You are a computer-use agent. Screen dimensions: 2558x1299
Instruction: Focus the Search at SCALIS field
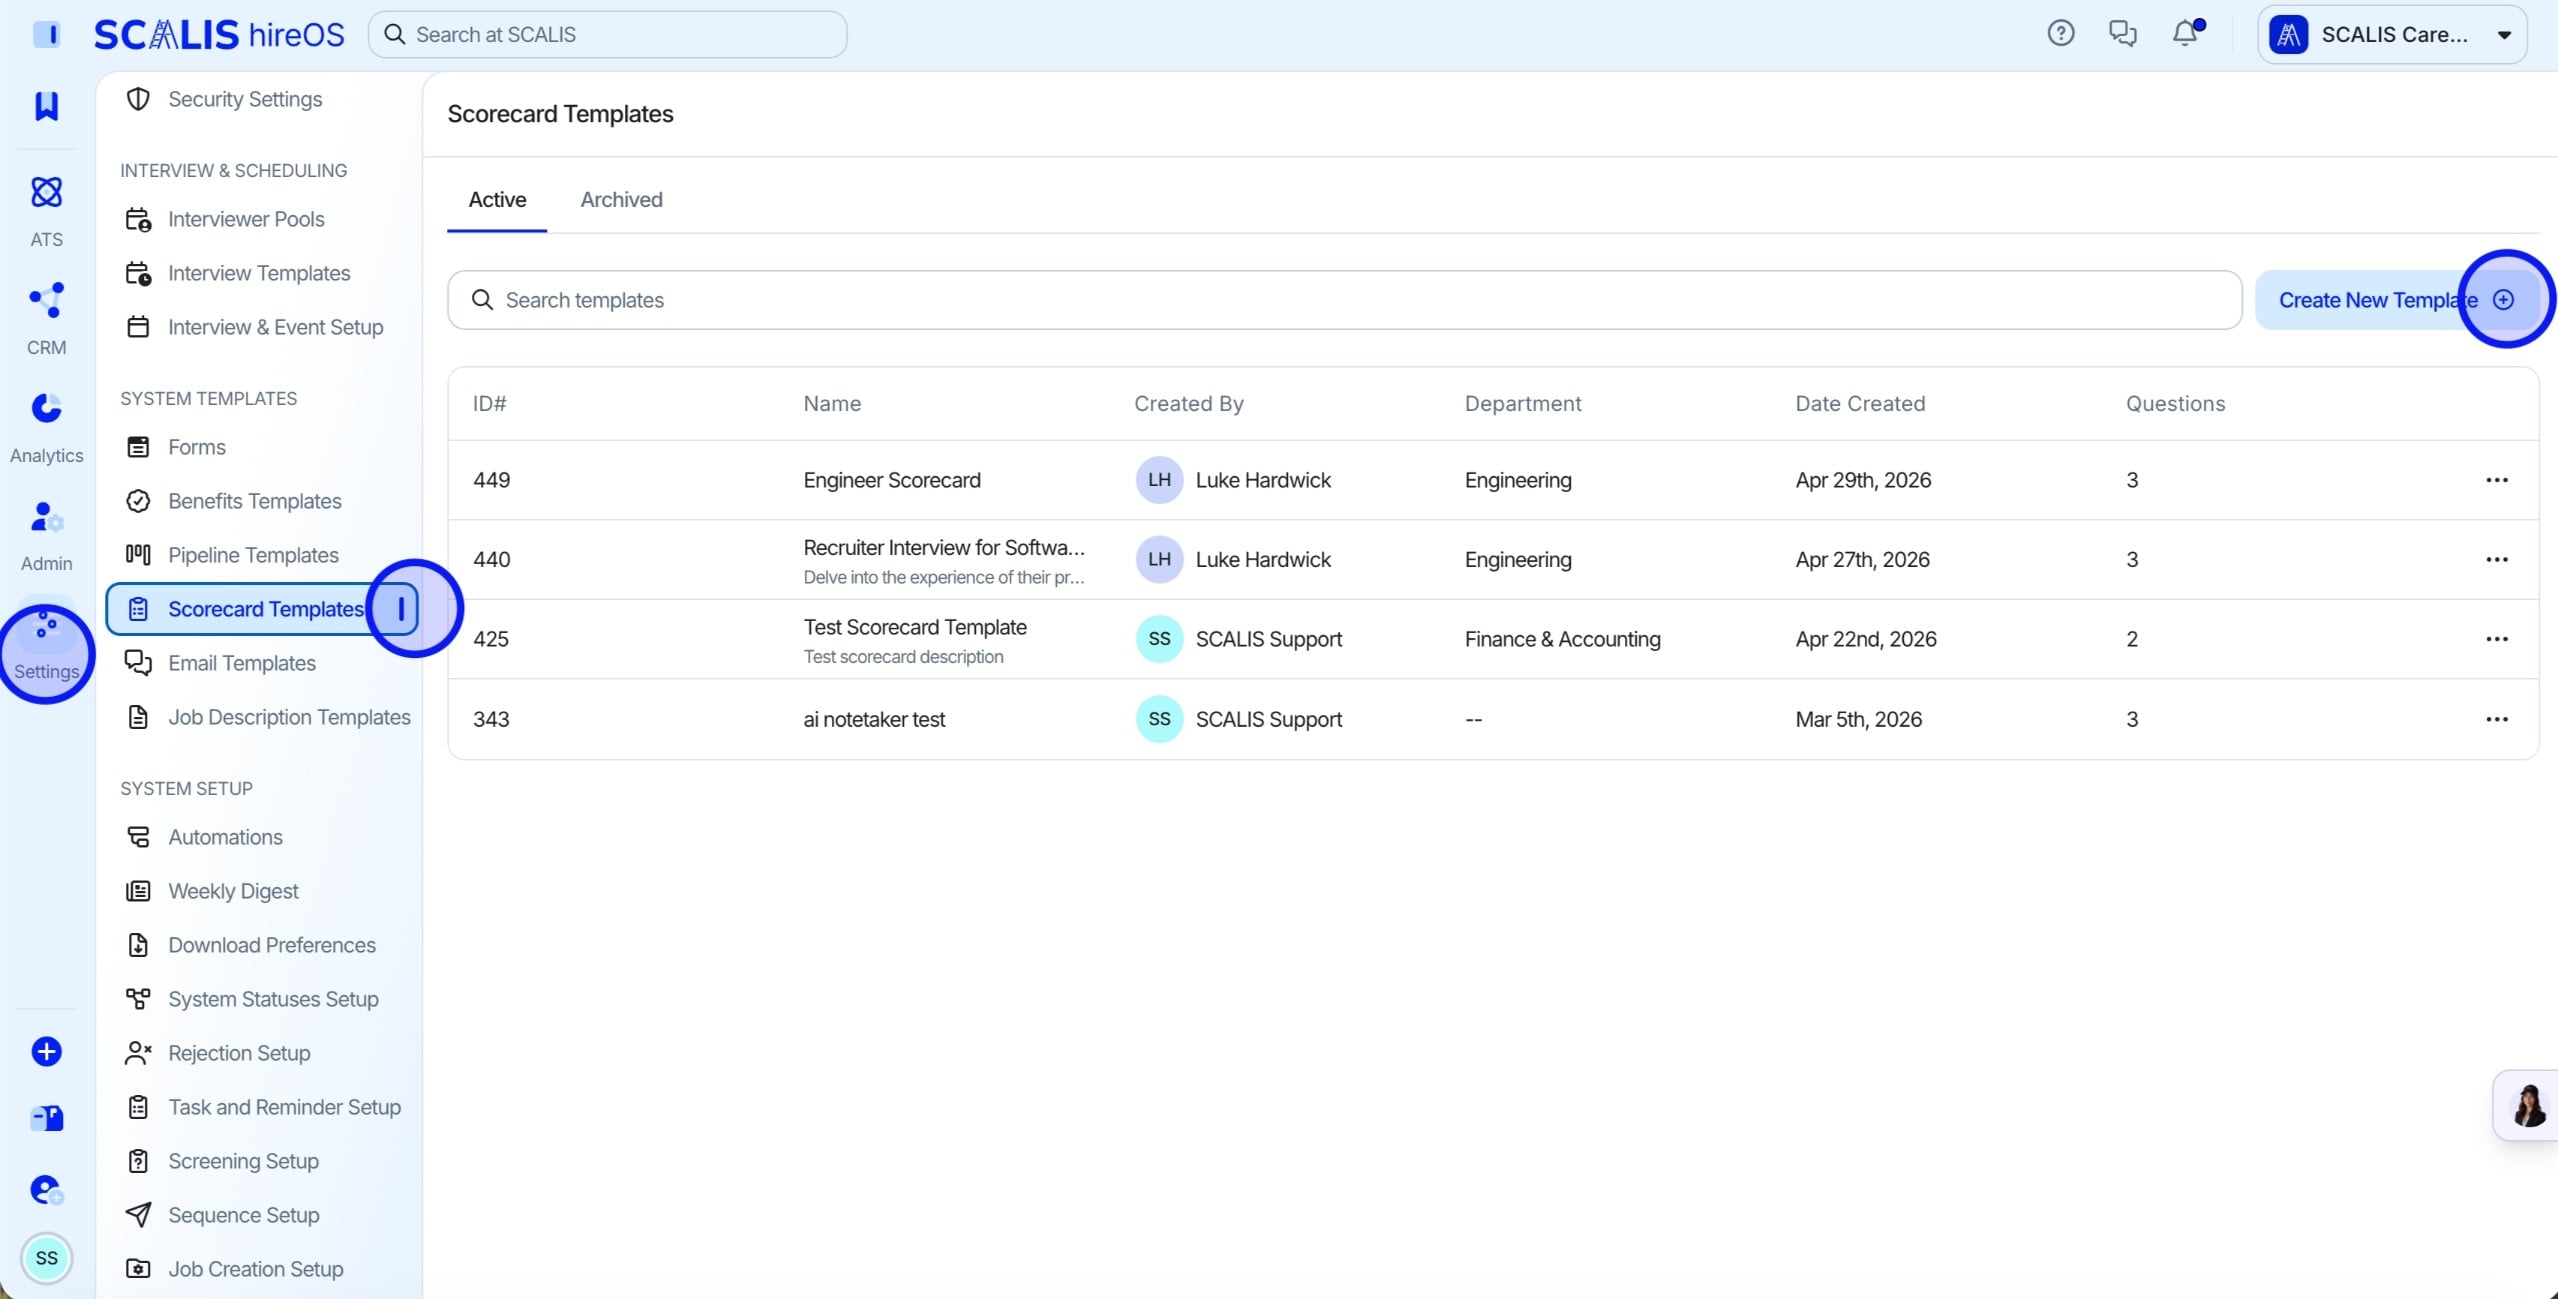(607, 35)
